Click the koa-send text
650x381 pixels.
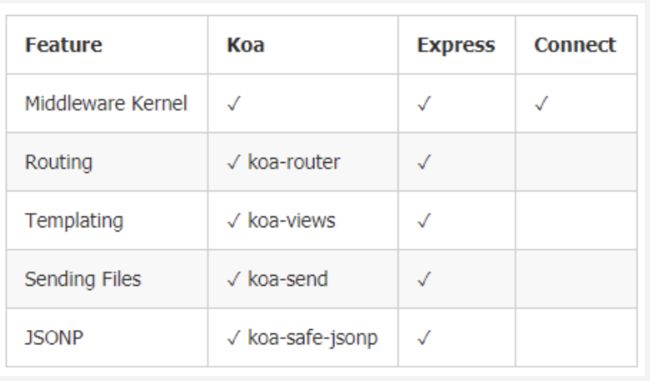288,279
